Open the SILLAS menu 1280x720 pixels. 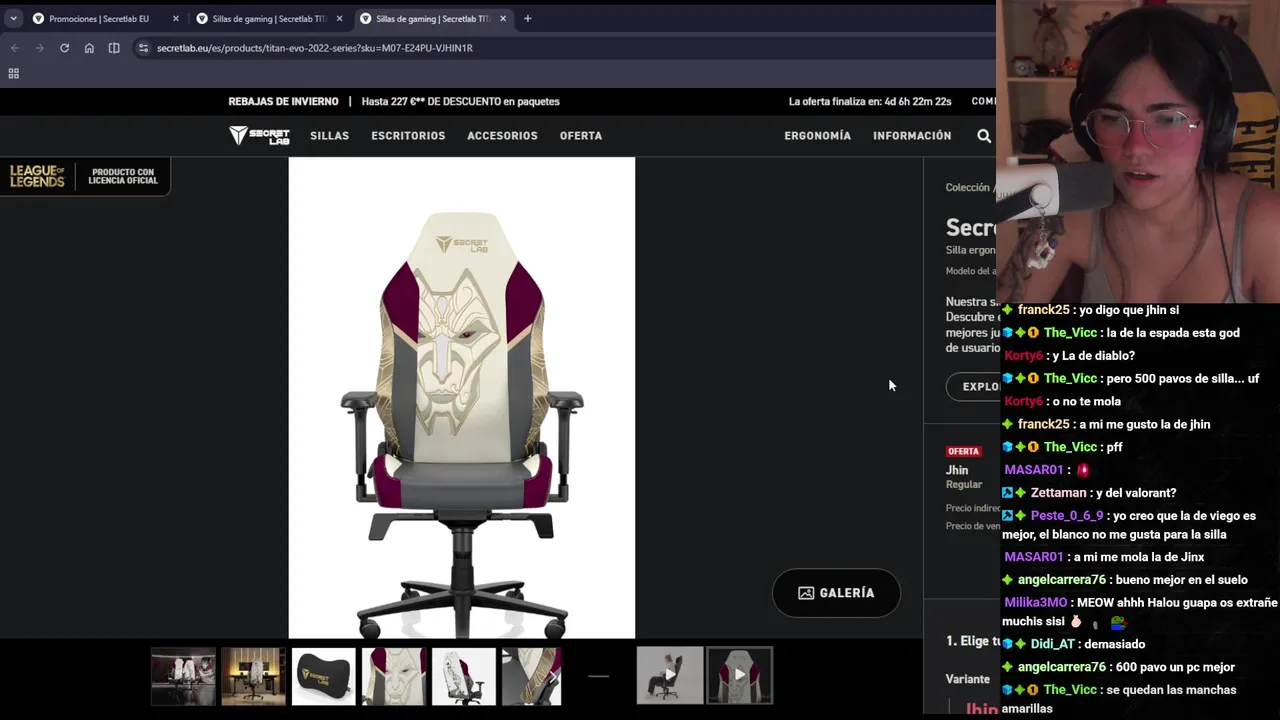[x=329, y=136]
